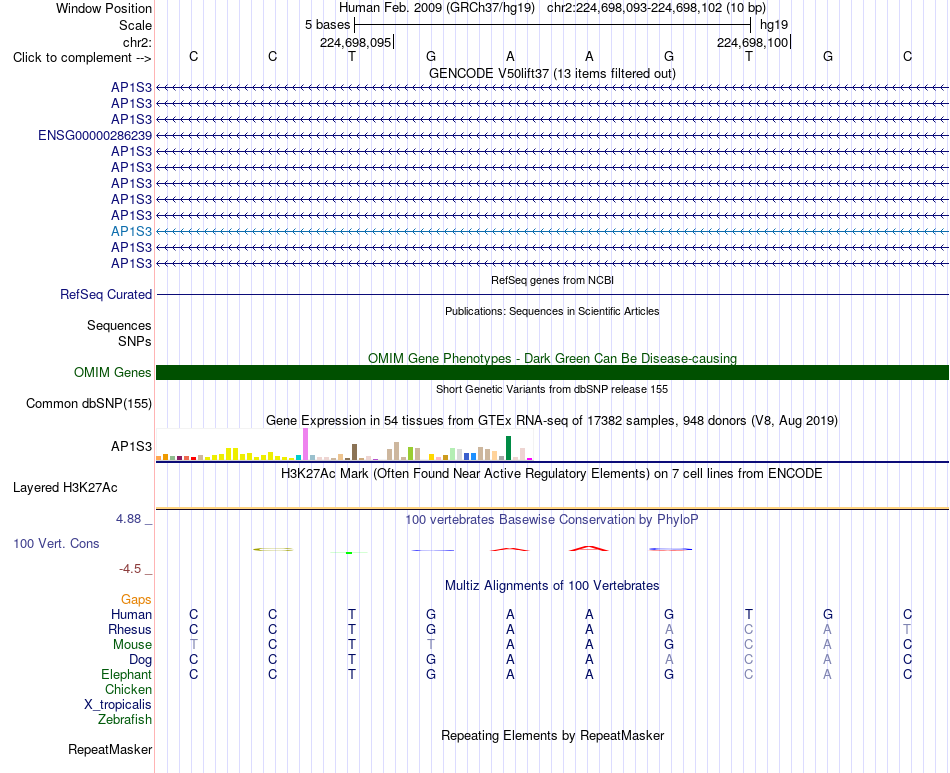Screen dimensions: 950x773
Task: Click the ENSG00000286239 gene label
Action: coord(95,136)
